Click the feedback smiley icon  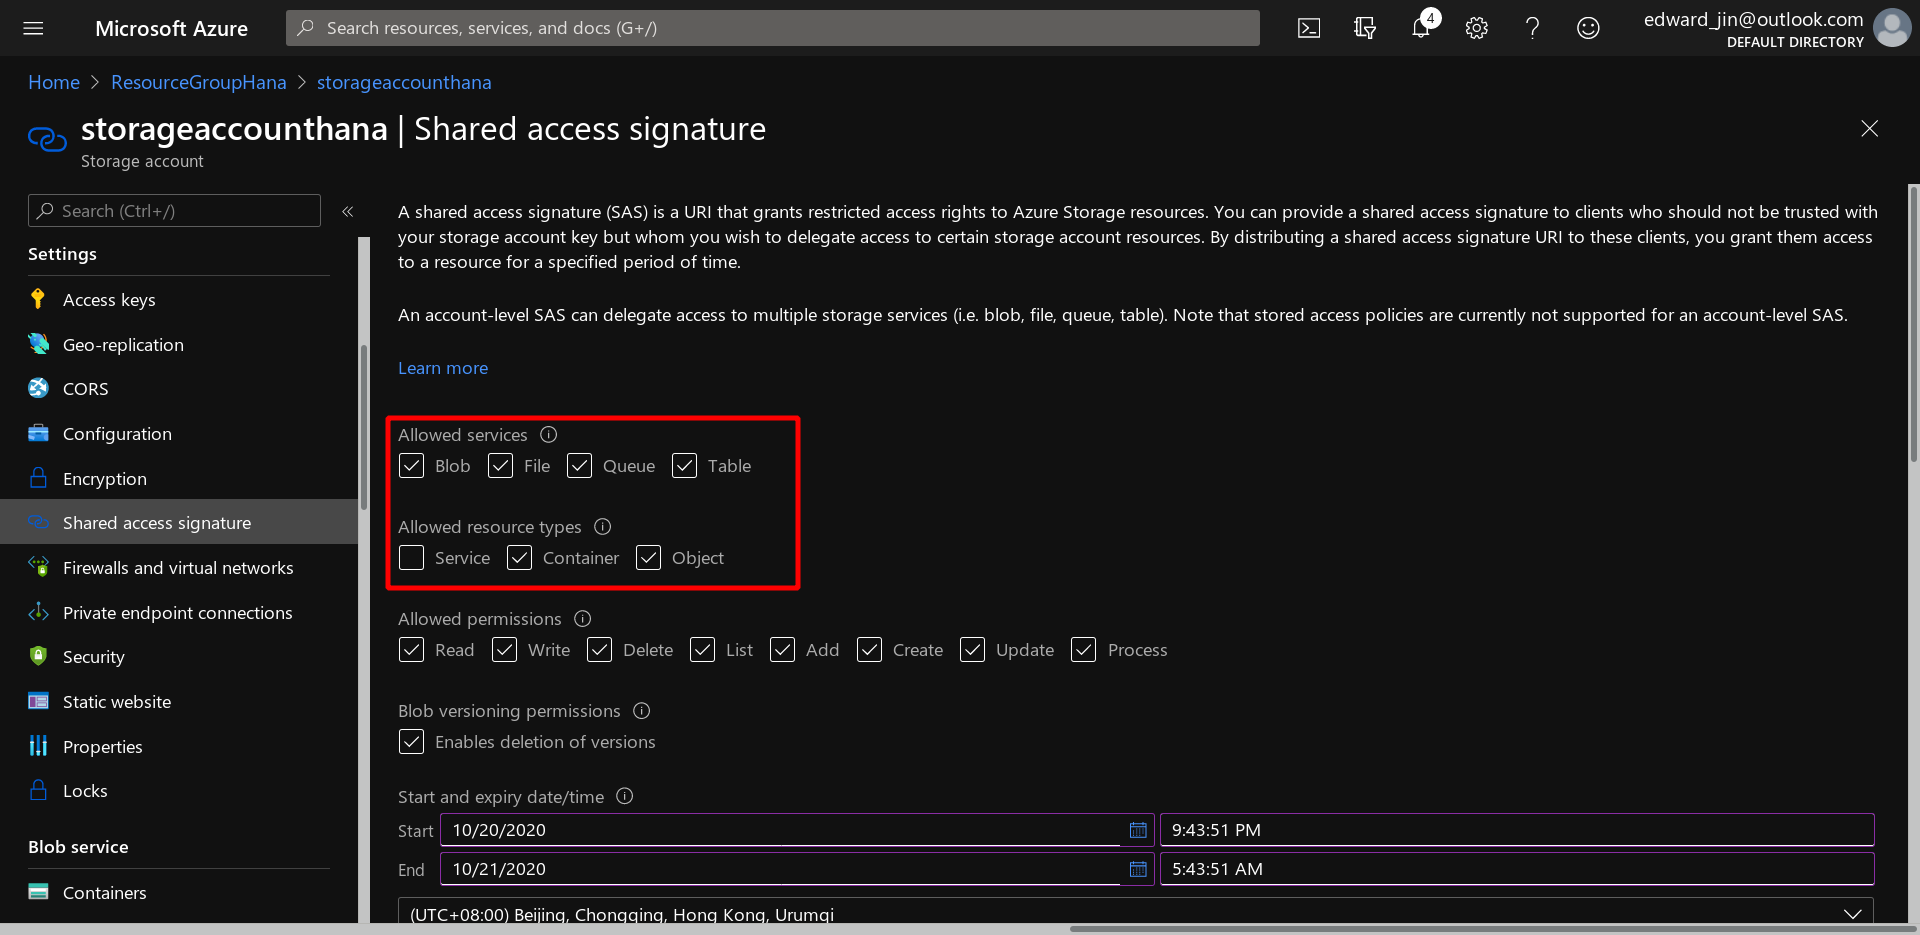click(1588, 28)
